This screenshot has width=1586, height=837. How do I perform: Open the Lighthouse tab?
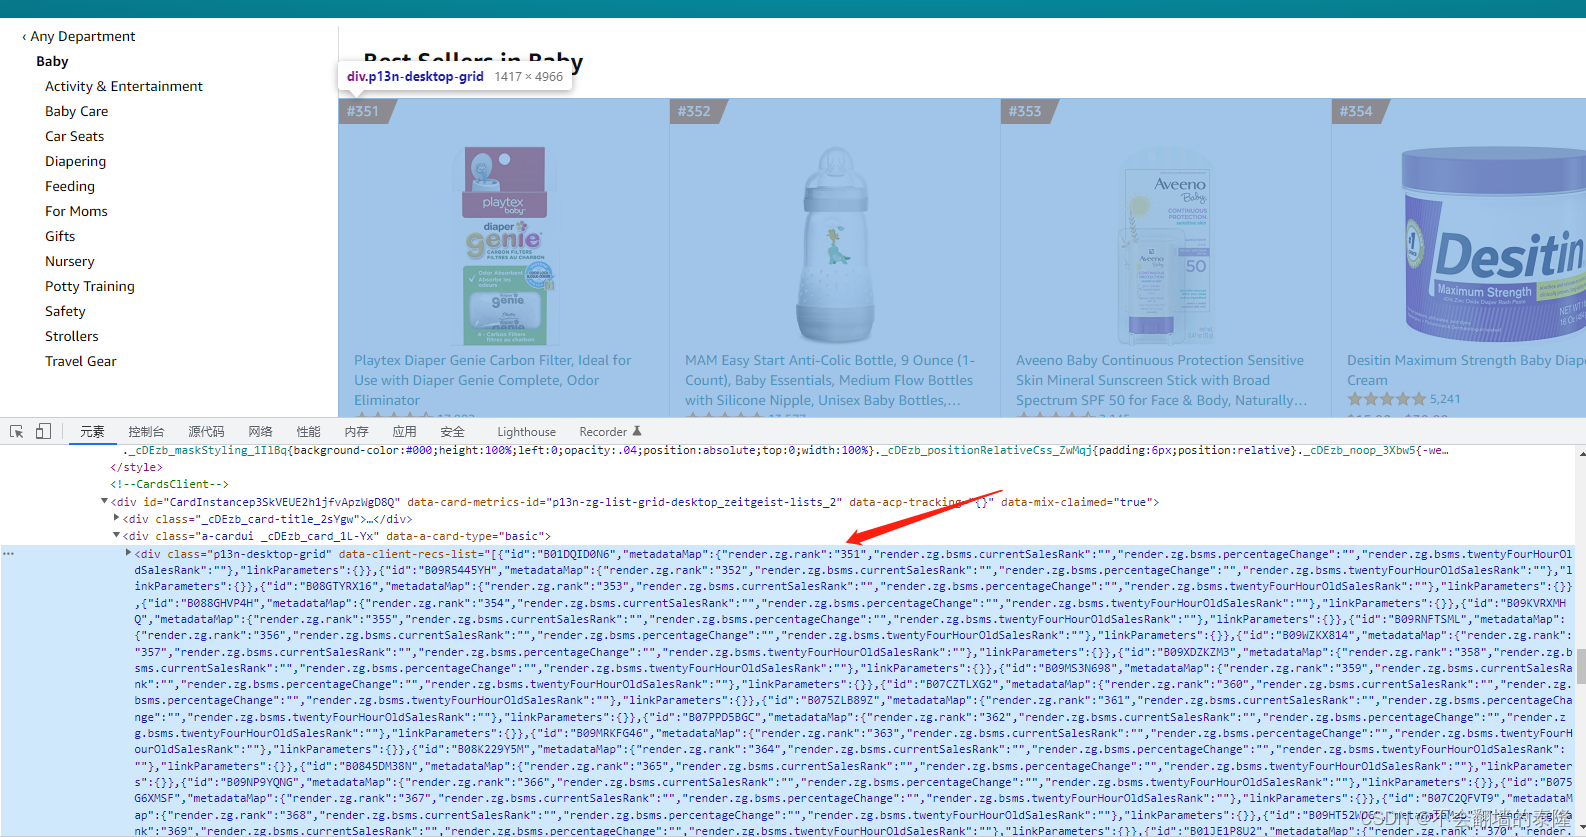(x=526, y=432)
